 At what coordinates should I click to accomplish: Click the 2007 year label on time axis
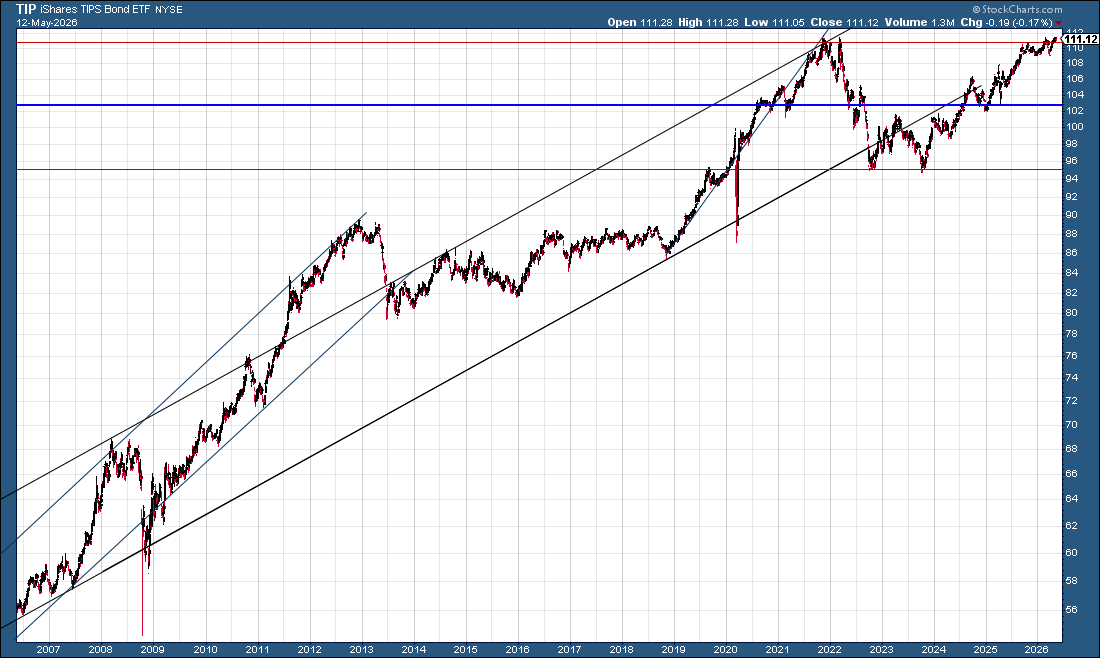[48, 650]
